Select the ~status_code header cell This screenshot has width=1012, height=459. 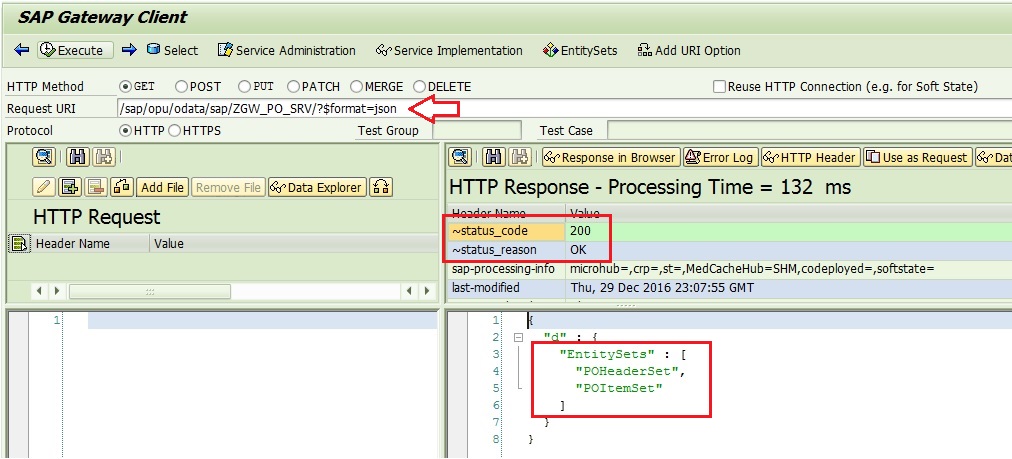506,231
